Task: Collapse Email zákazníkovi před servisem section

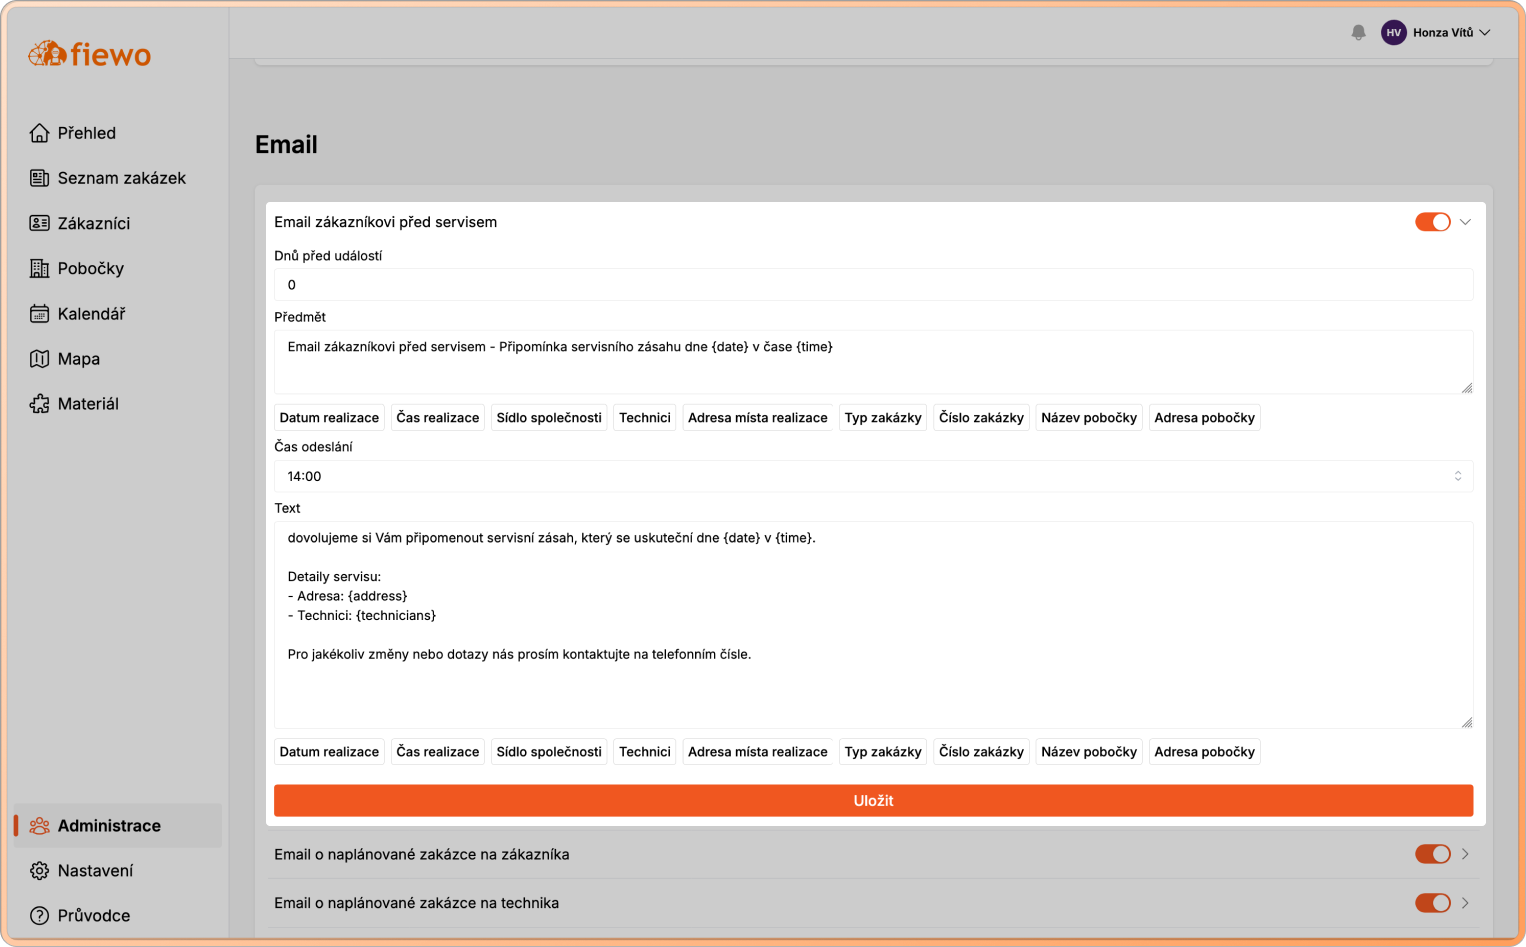Action: pos(1465,222)
